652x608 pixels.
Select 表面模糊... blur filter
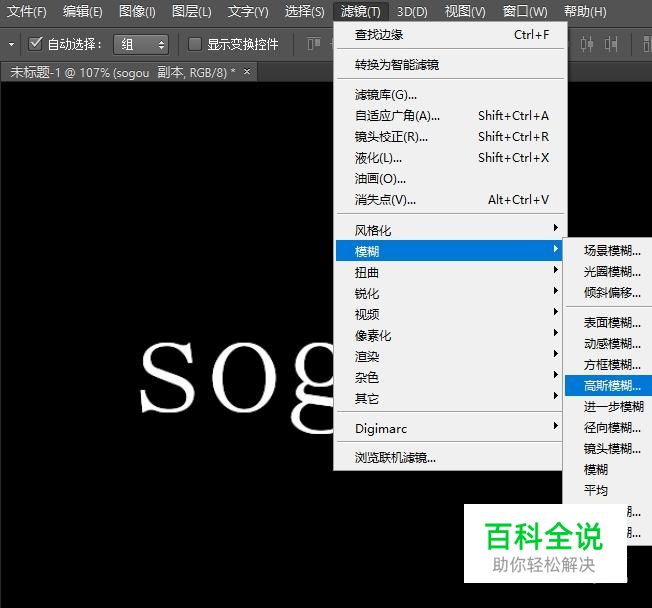[609, 322]
